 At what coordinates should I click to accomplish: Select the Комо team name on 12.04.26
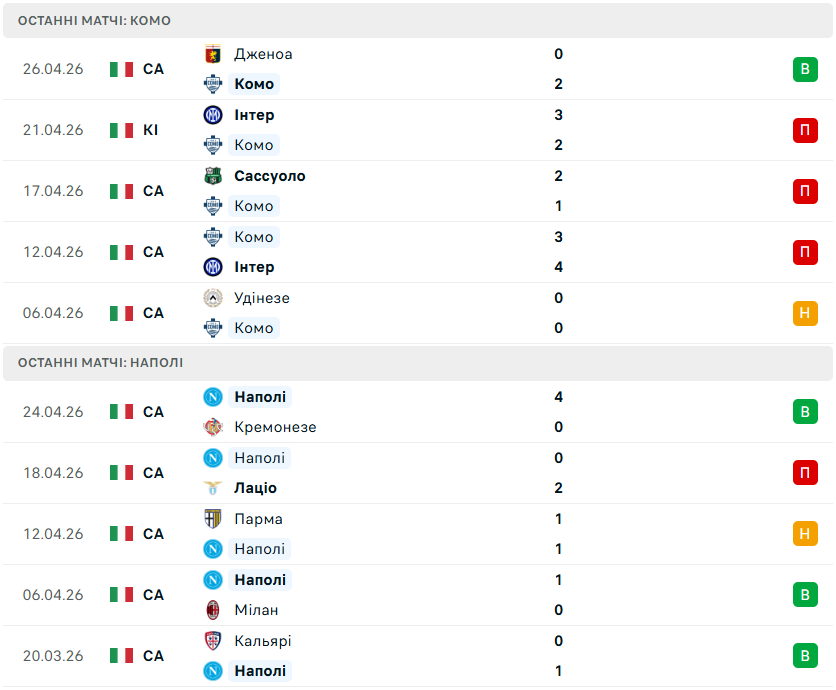pos(254,237)
